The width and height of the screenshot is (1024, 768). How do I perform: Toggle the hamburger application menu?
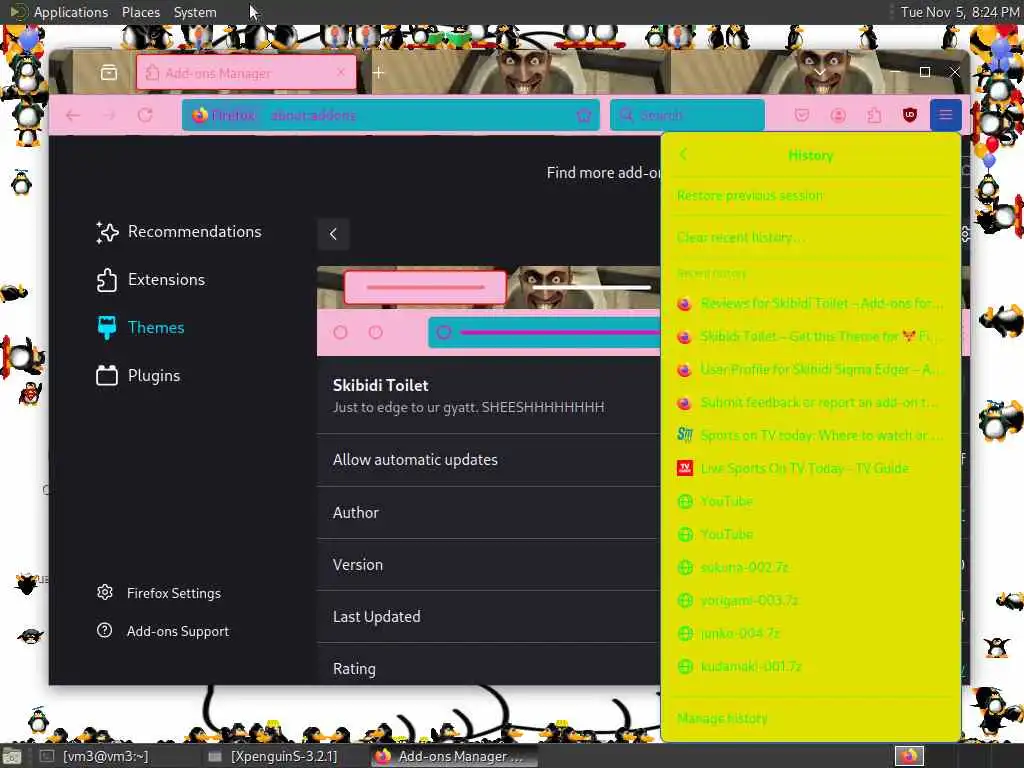946,115
